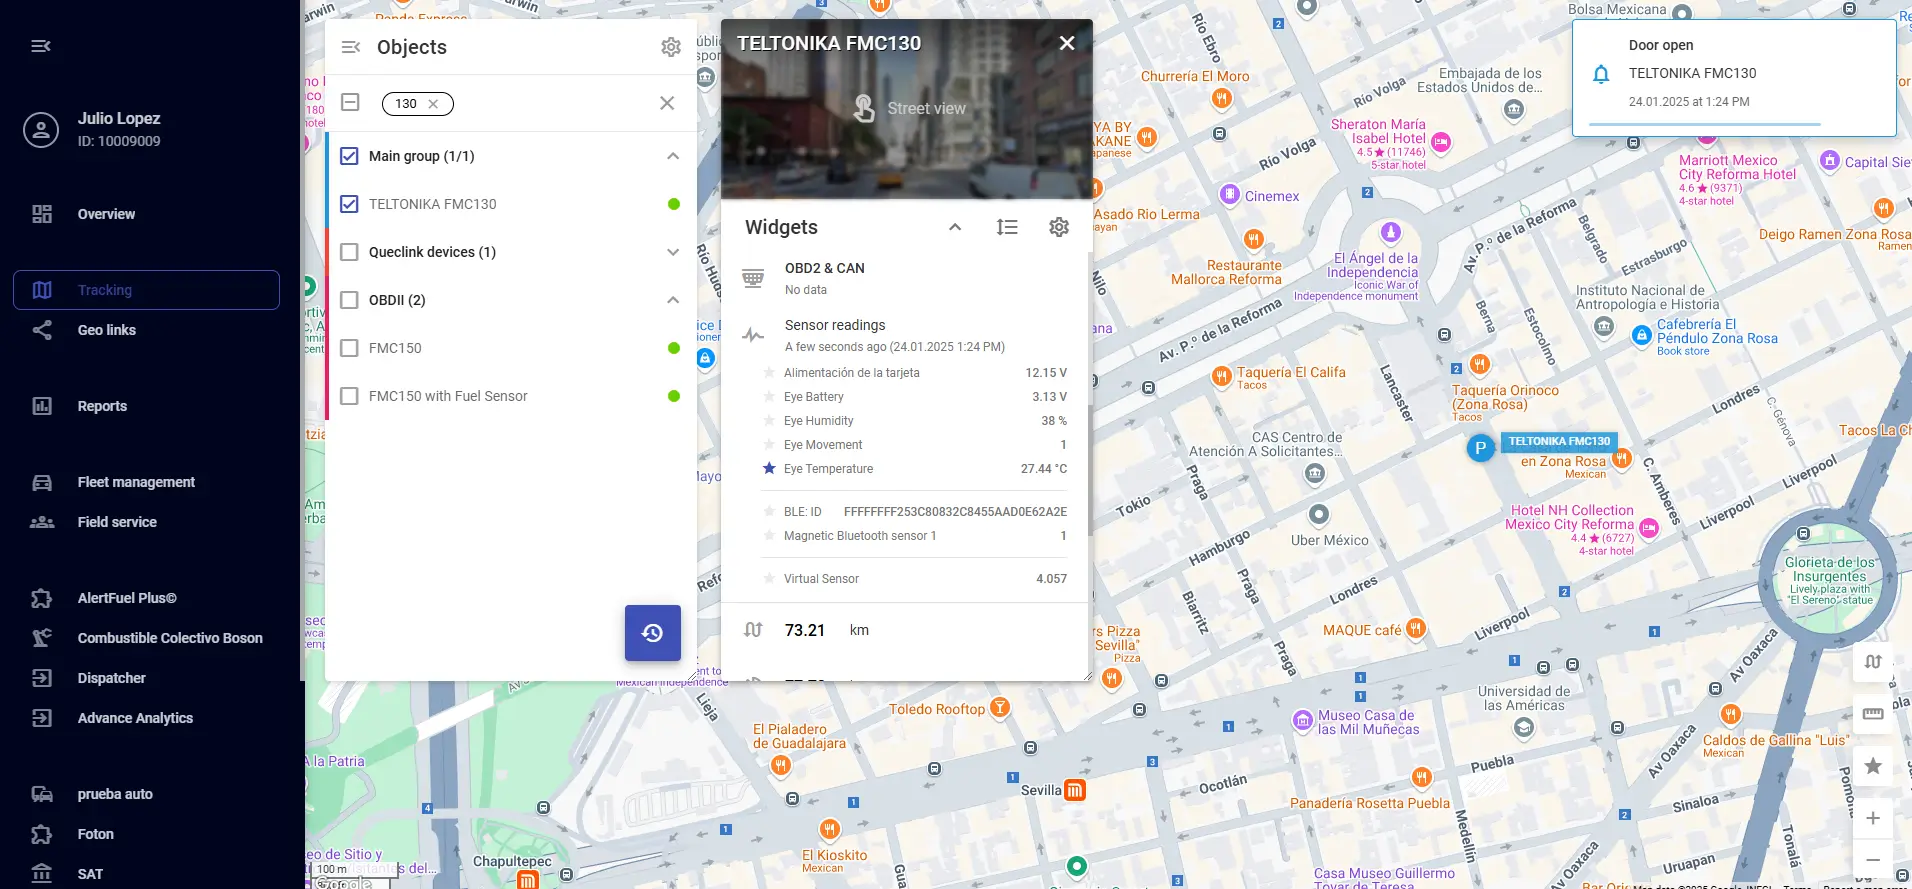Image resolution: width=1912 pixels, height=889 pixels.
Task: Open Geo links in sidebar
Action: (146, 330)
